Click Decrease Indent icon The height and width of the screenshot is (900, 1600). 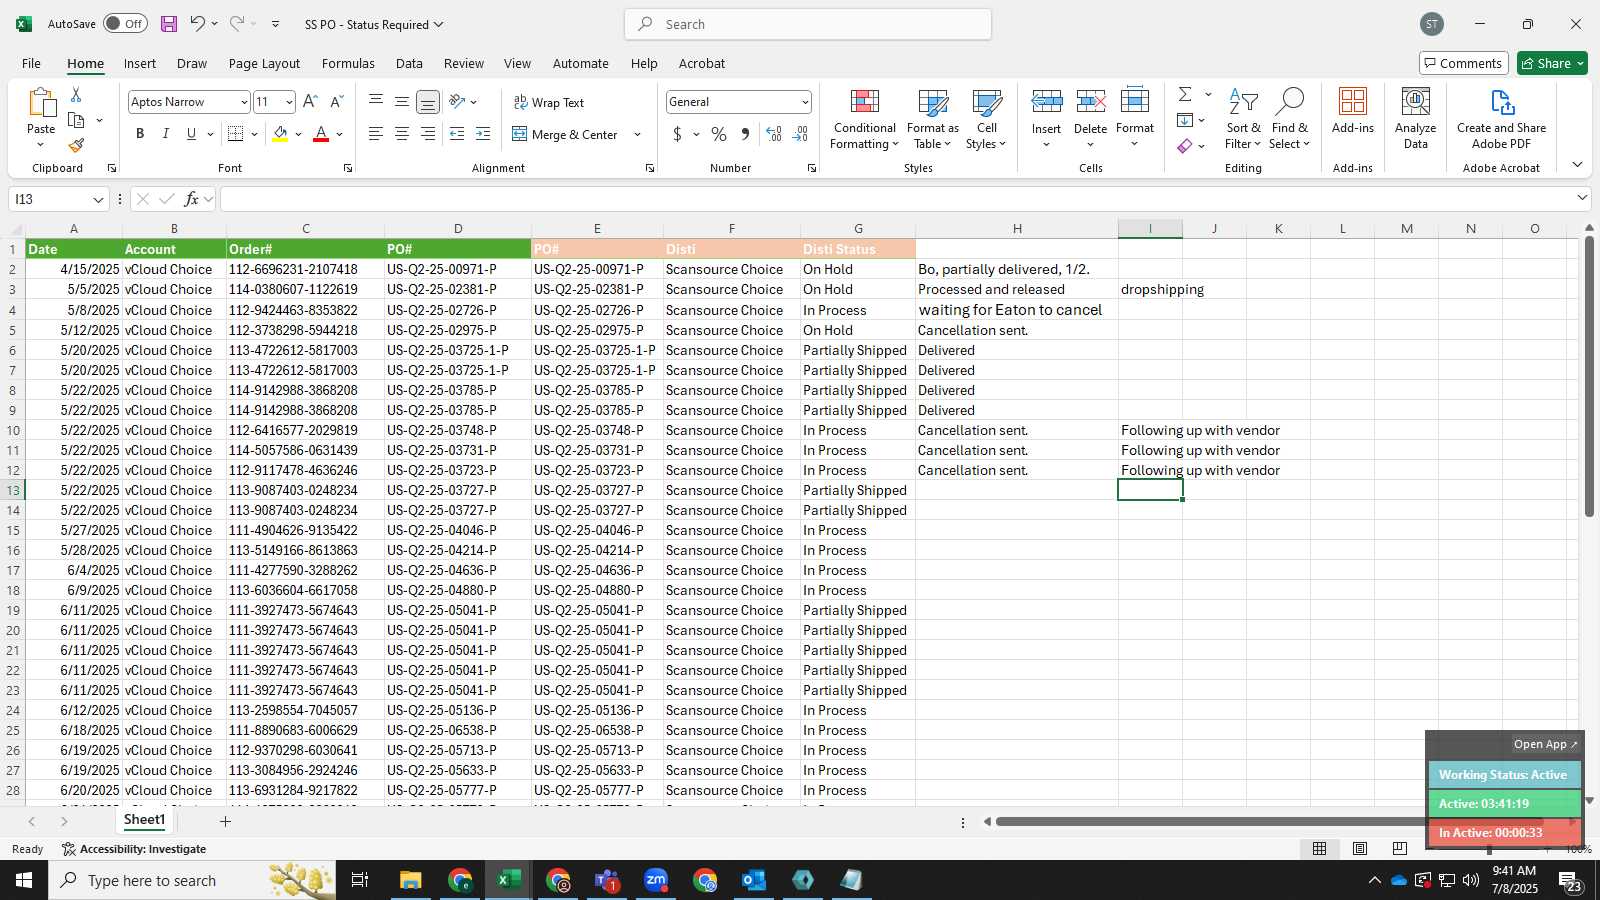[457, 134]
